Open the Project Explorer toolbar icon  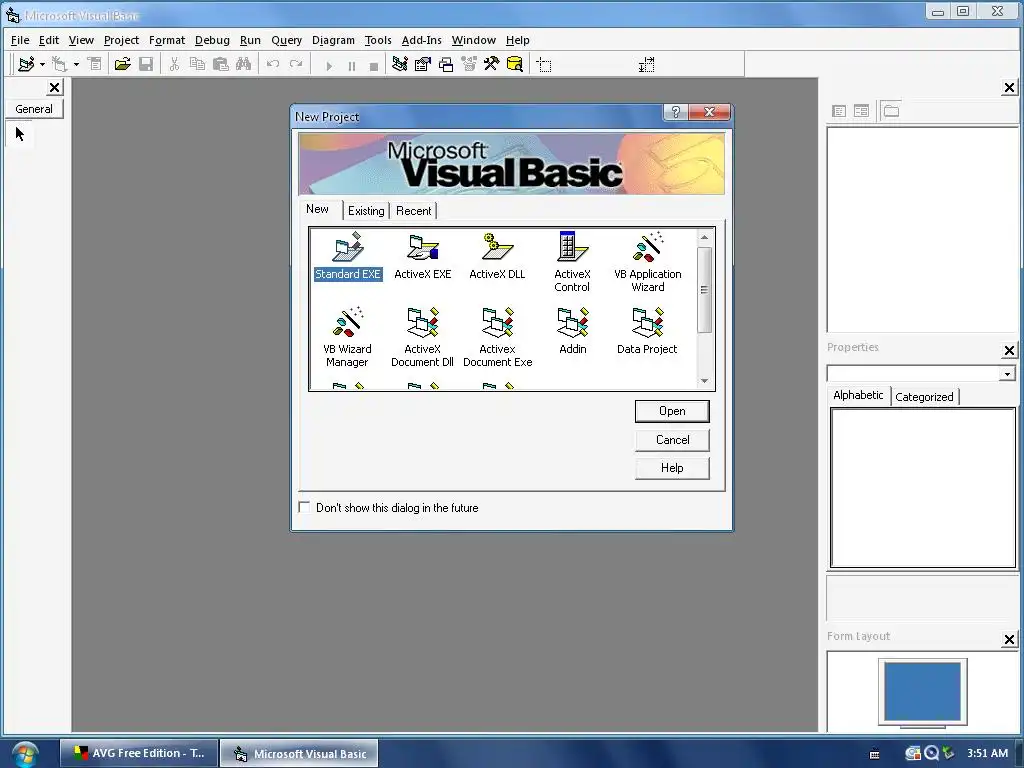tap(400, 64)
